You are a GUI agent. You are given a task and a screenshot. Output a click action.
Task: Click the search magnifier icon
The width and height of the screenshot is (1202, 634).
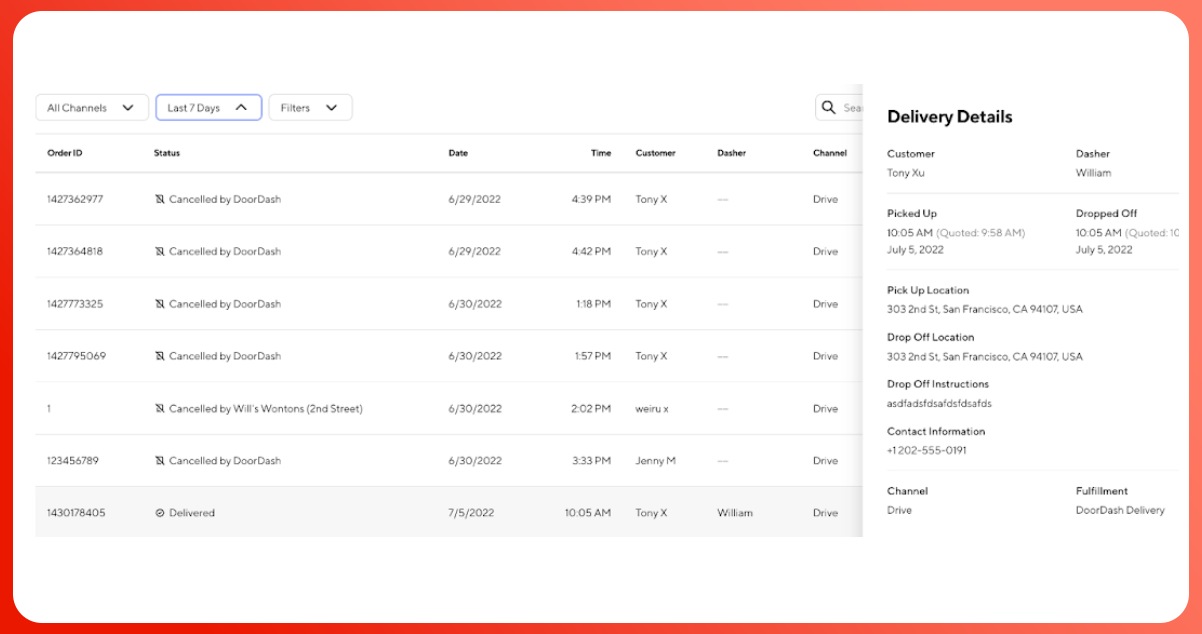(829, 107)
